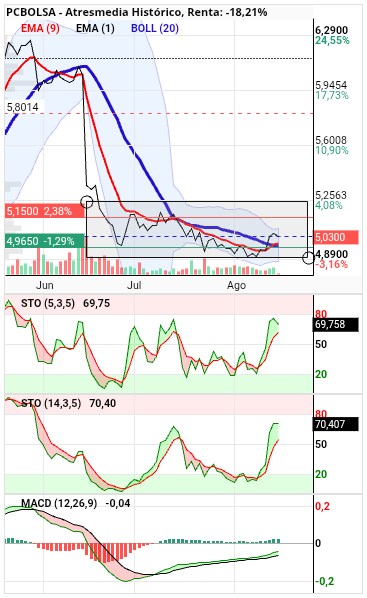367x598 pixels.
Task: Select the MACD (12,26,9) indicator title
Action: (59, 503)
